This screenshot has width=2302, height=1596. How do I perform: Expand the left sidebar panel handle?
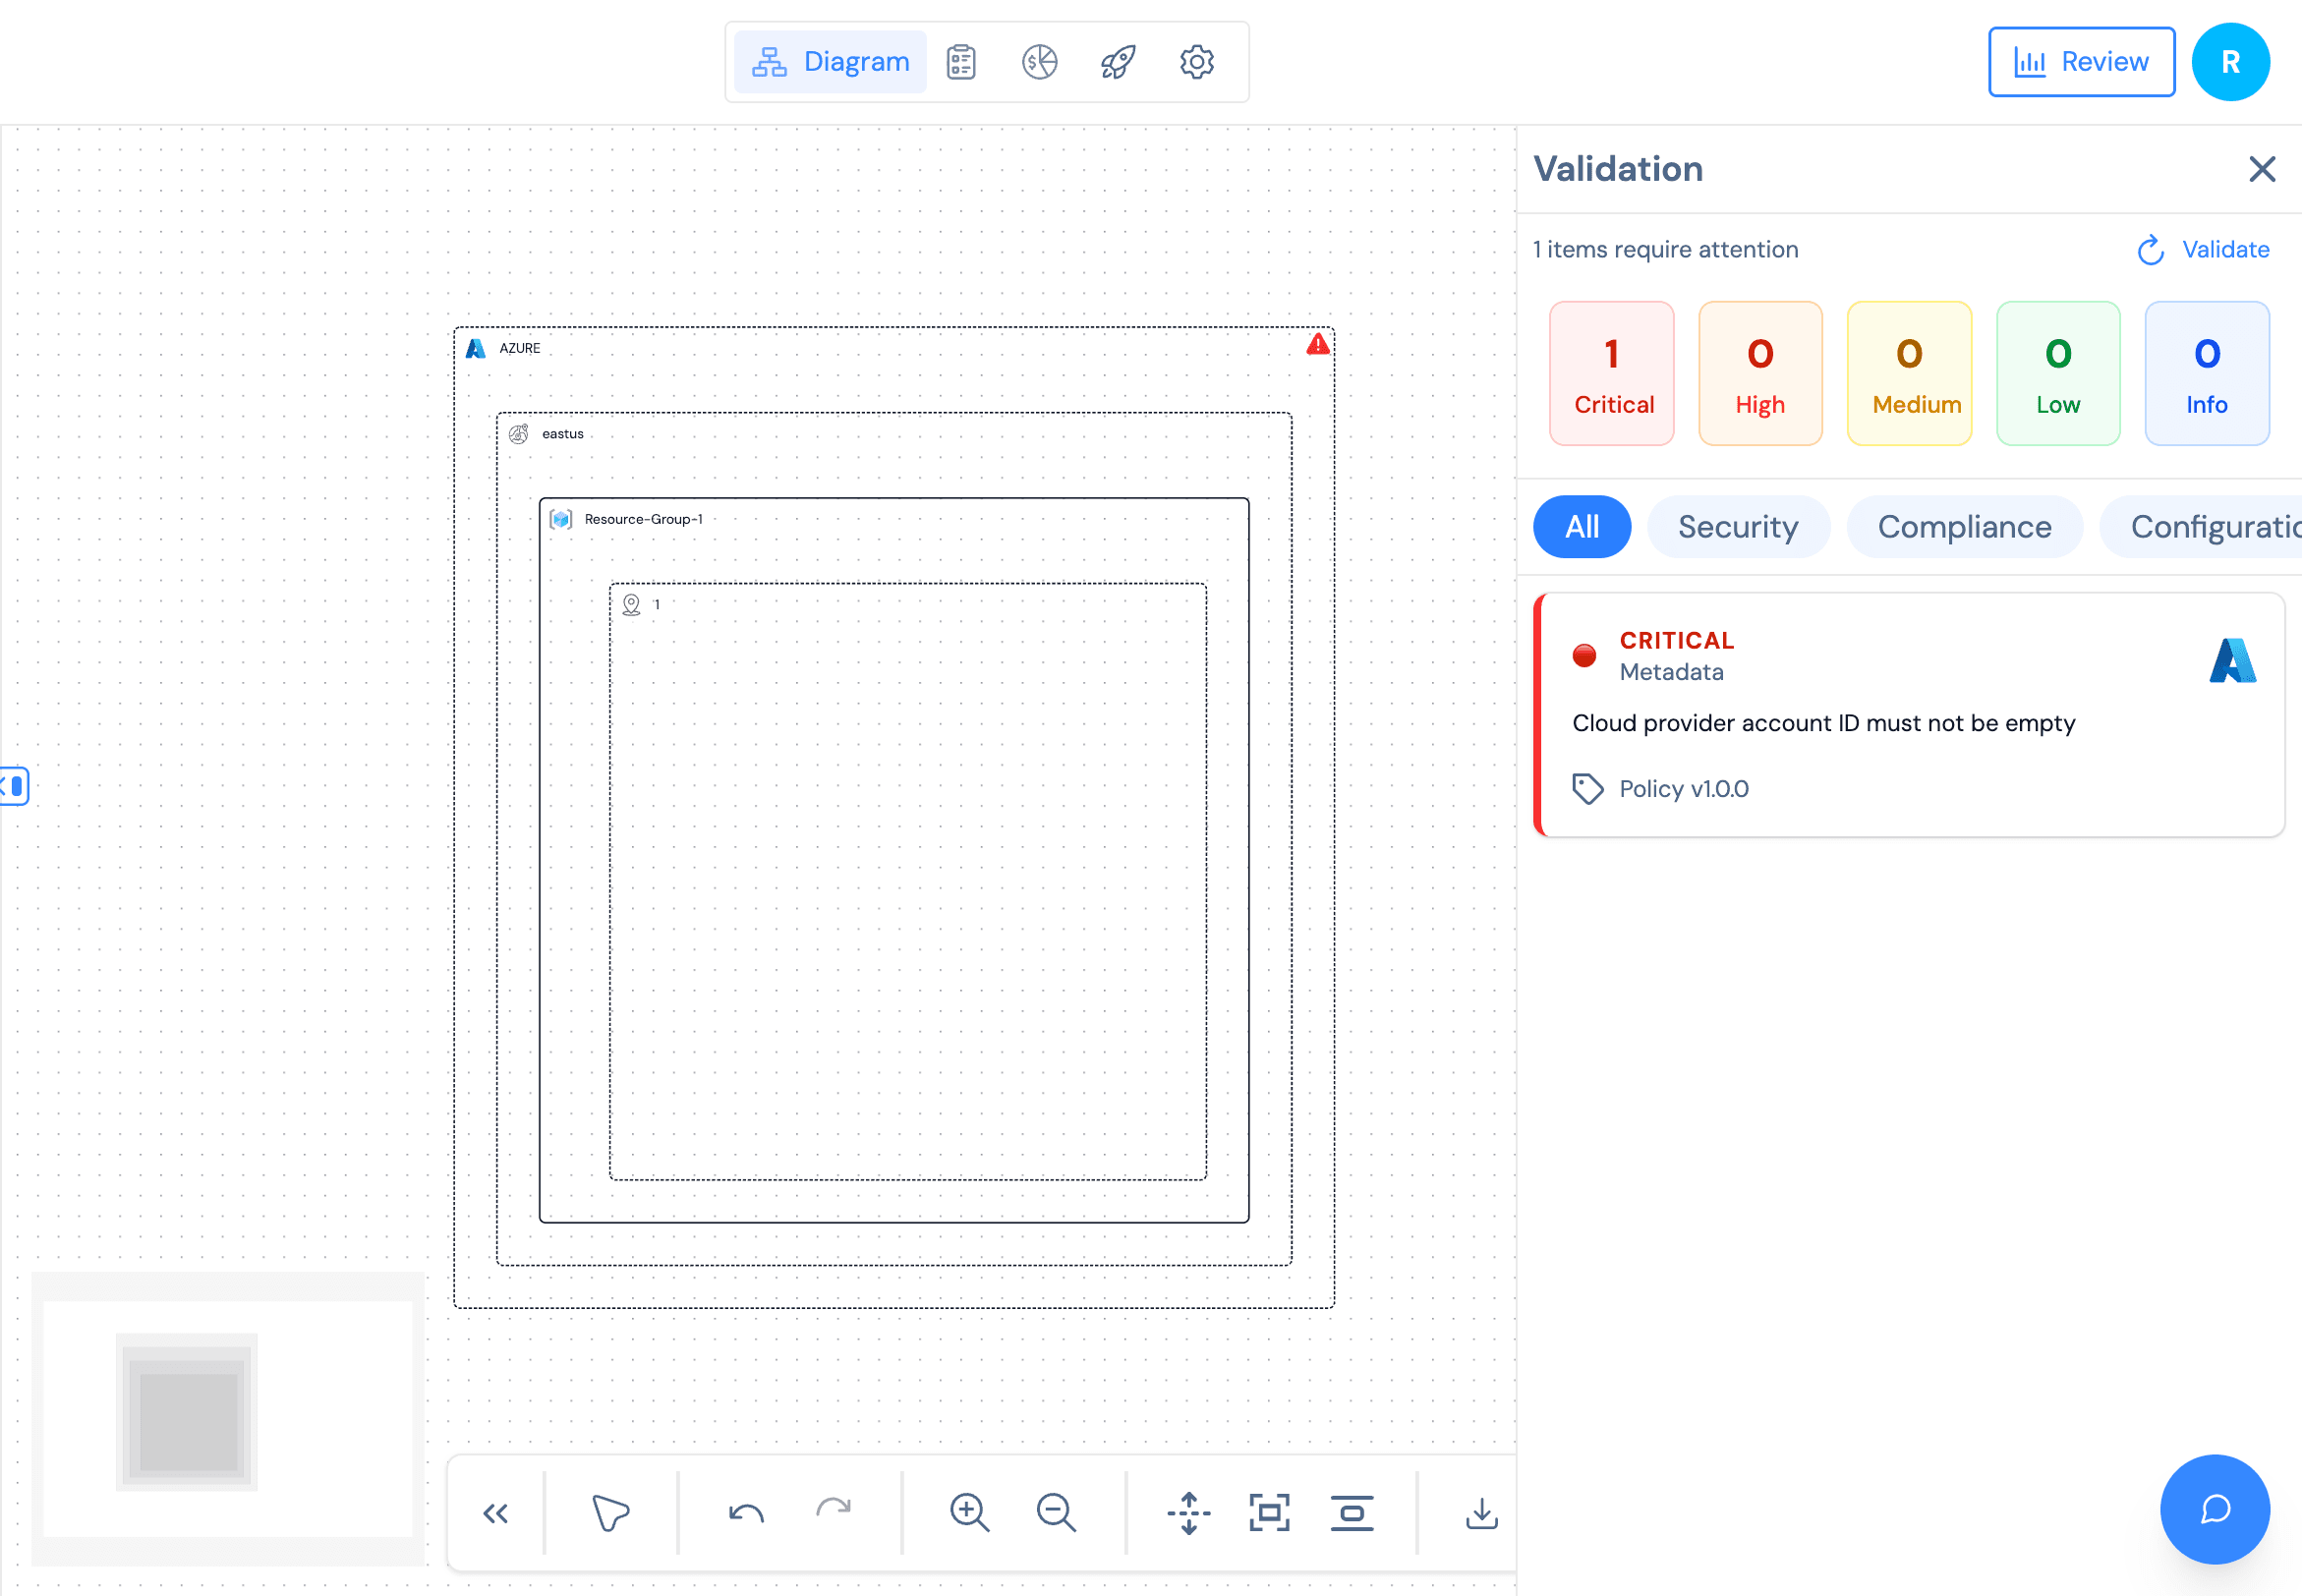(14, 786)
